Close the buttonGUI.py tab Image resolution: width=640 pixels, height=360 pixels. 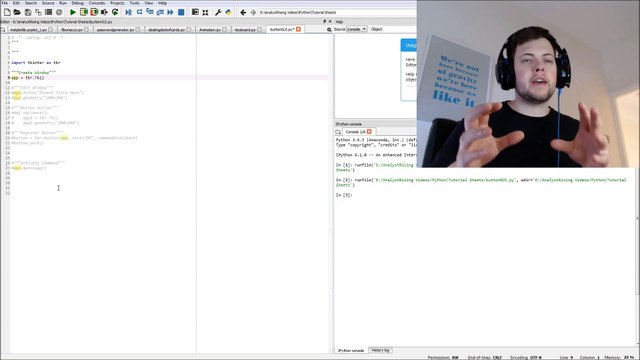[298, 29]
